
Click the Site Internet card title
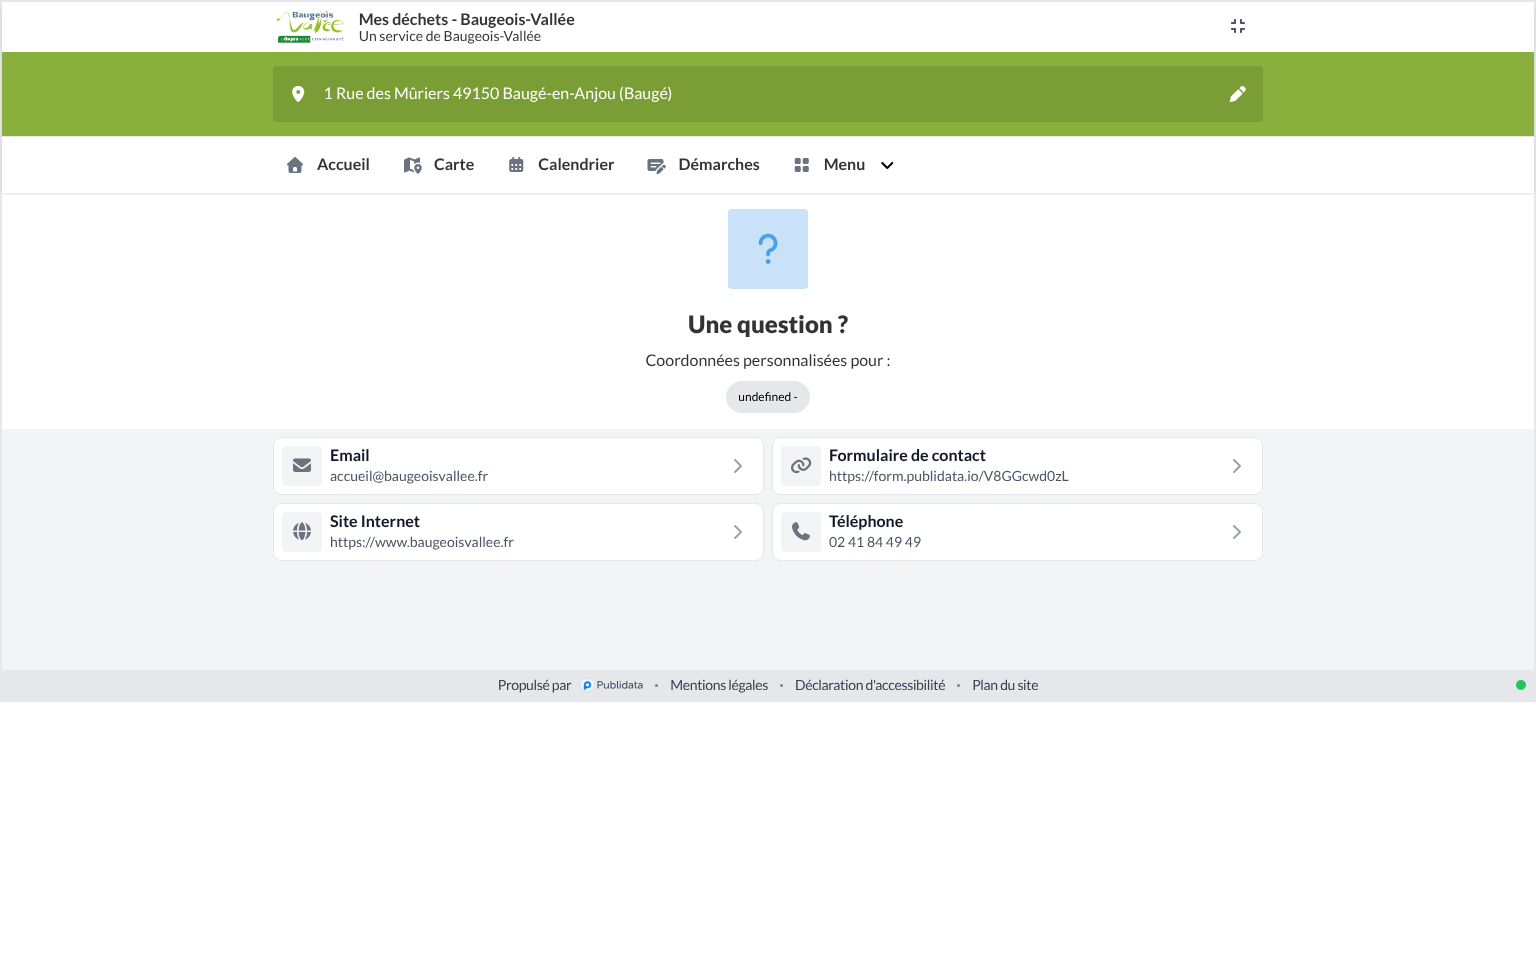click(x=375, y=522)
